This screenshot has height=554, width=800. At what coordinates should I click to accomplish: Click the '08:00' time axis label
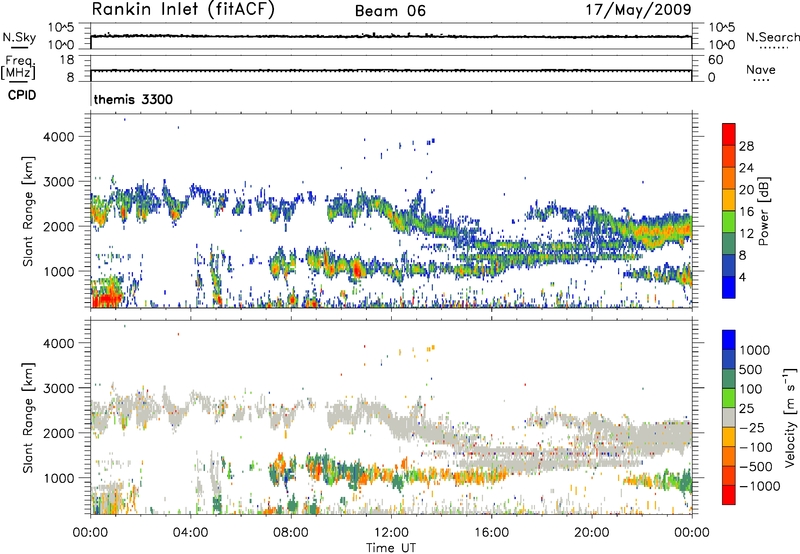point(290,533)
